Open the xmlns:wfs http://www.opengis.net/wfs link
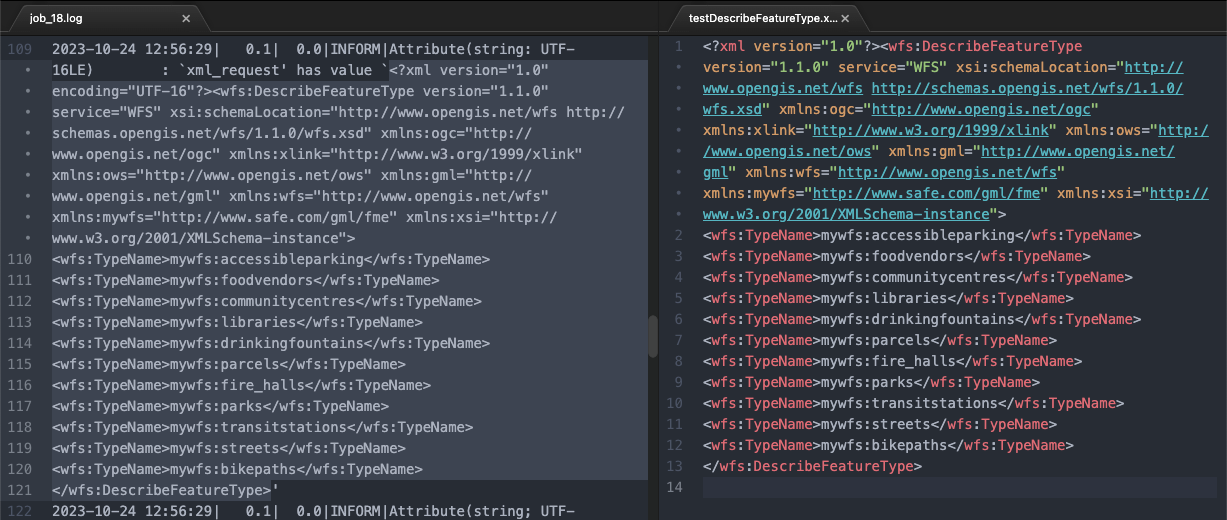1227x520 pixels. (946, 172)
